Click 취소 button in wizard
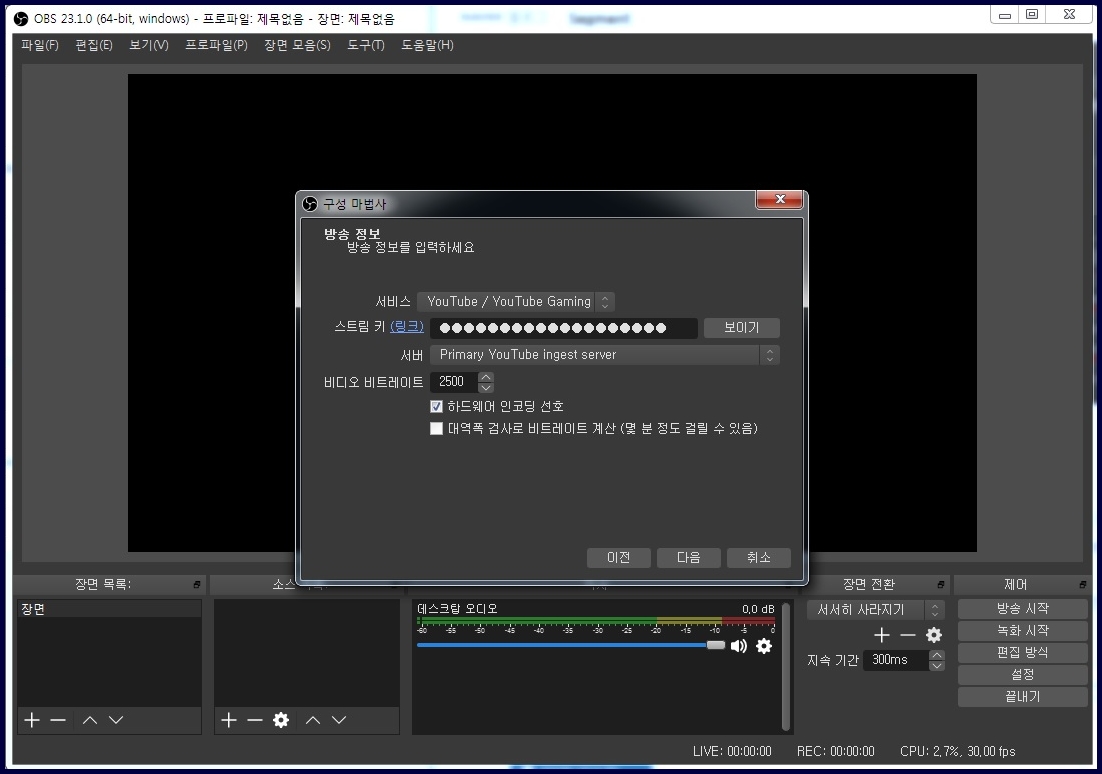The width and height of the screenshot is (1102, 774). (x=759, y=557)
